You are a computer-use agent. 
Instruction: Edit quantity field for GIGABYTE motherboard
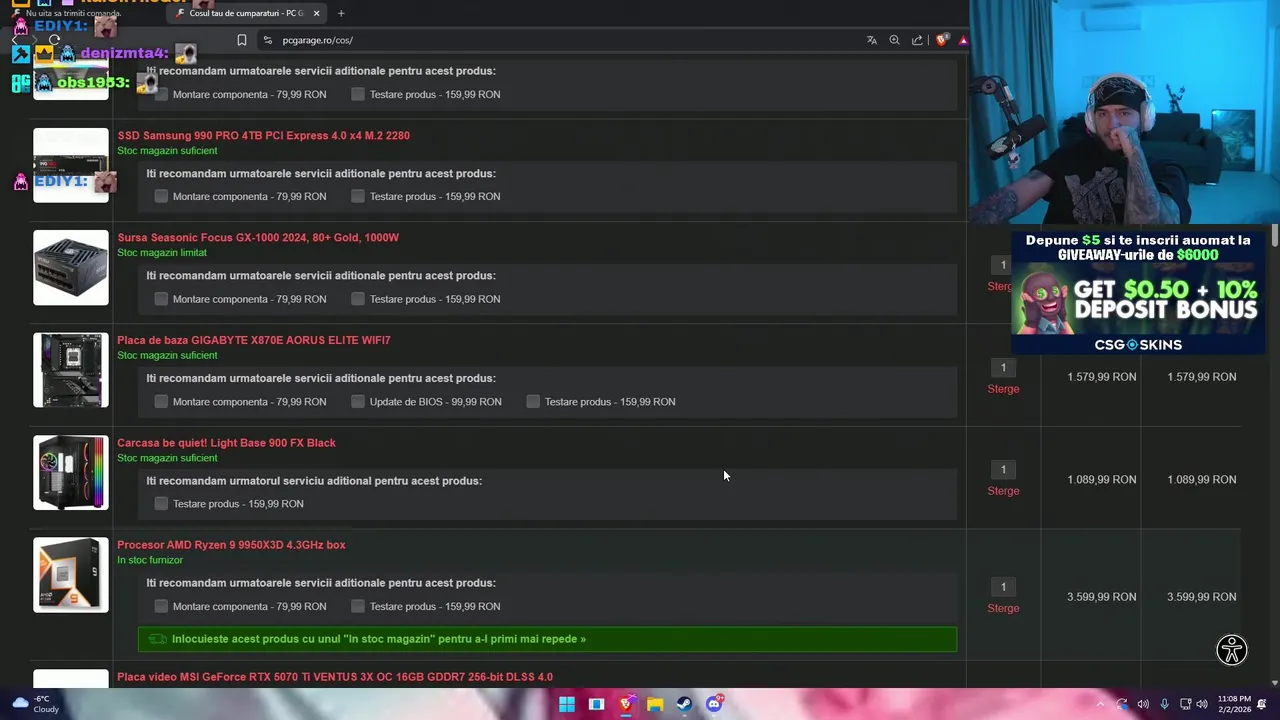click(1003, 367)
